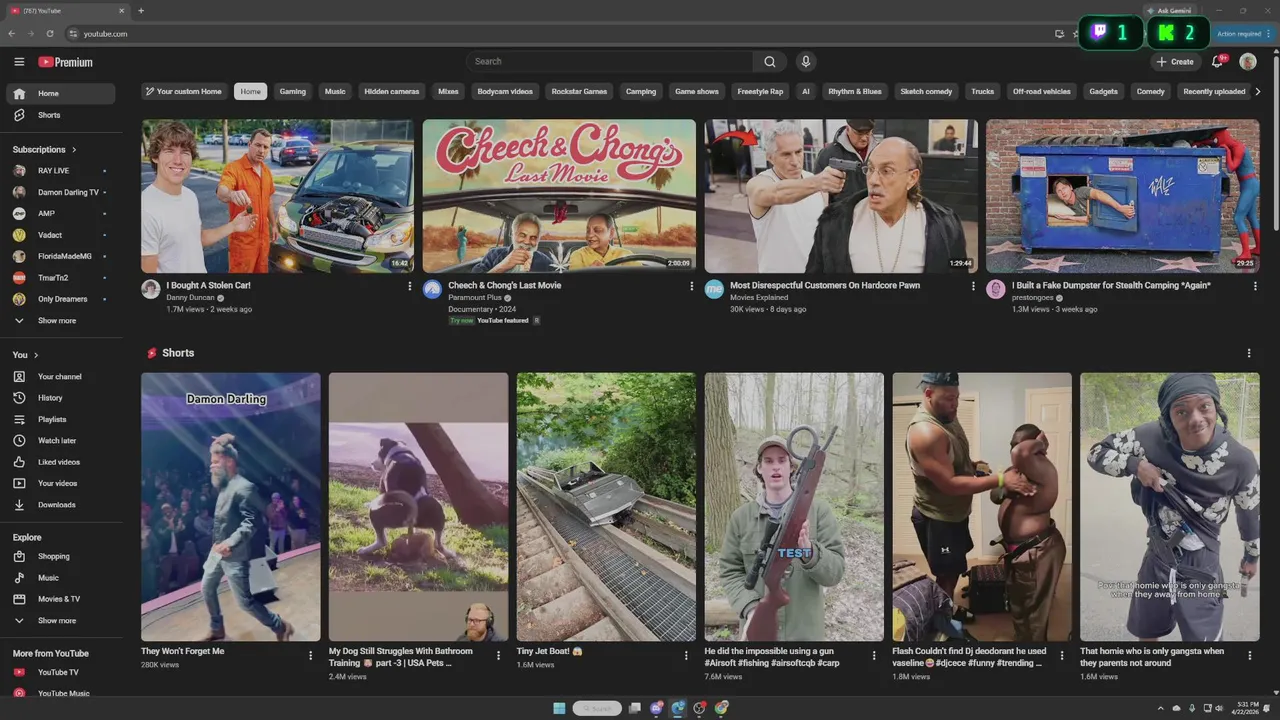Open Movies & TV under Explore
The width and height of the screenshot is (1280, 720).
[62, 599]
